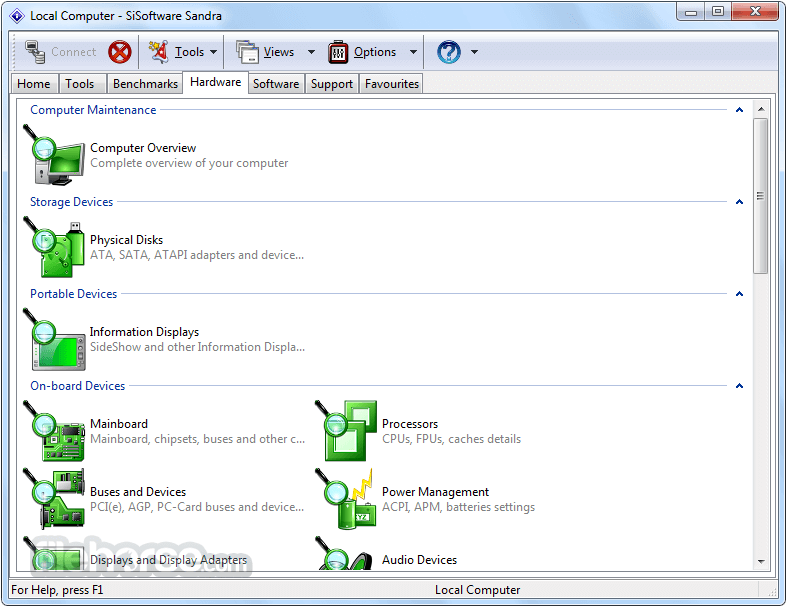Open the Power Management battery icon

(346, 499)
